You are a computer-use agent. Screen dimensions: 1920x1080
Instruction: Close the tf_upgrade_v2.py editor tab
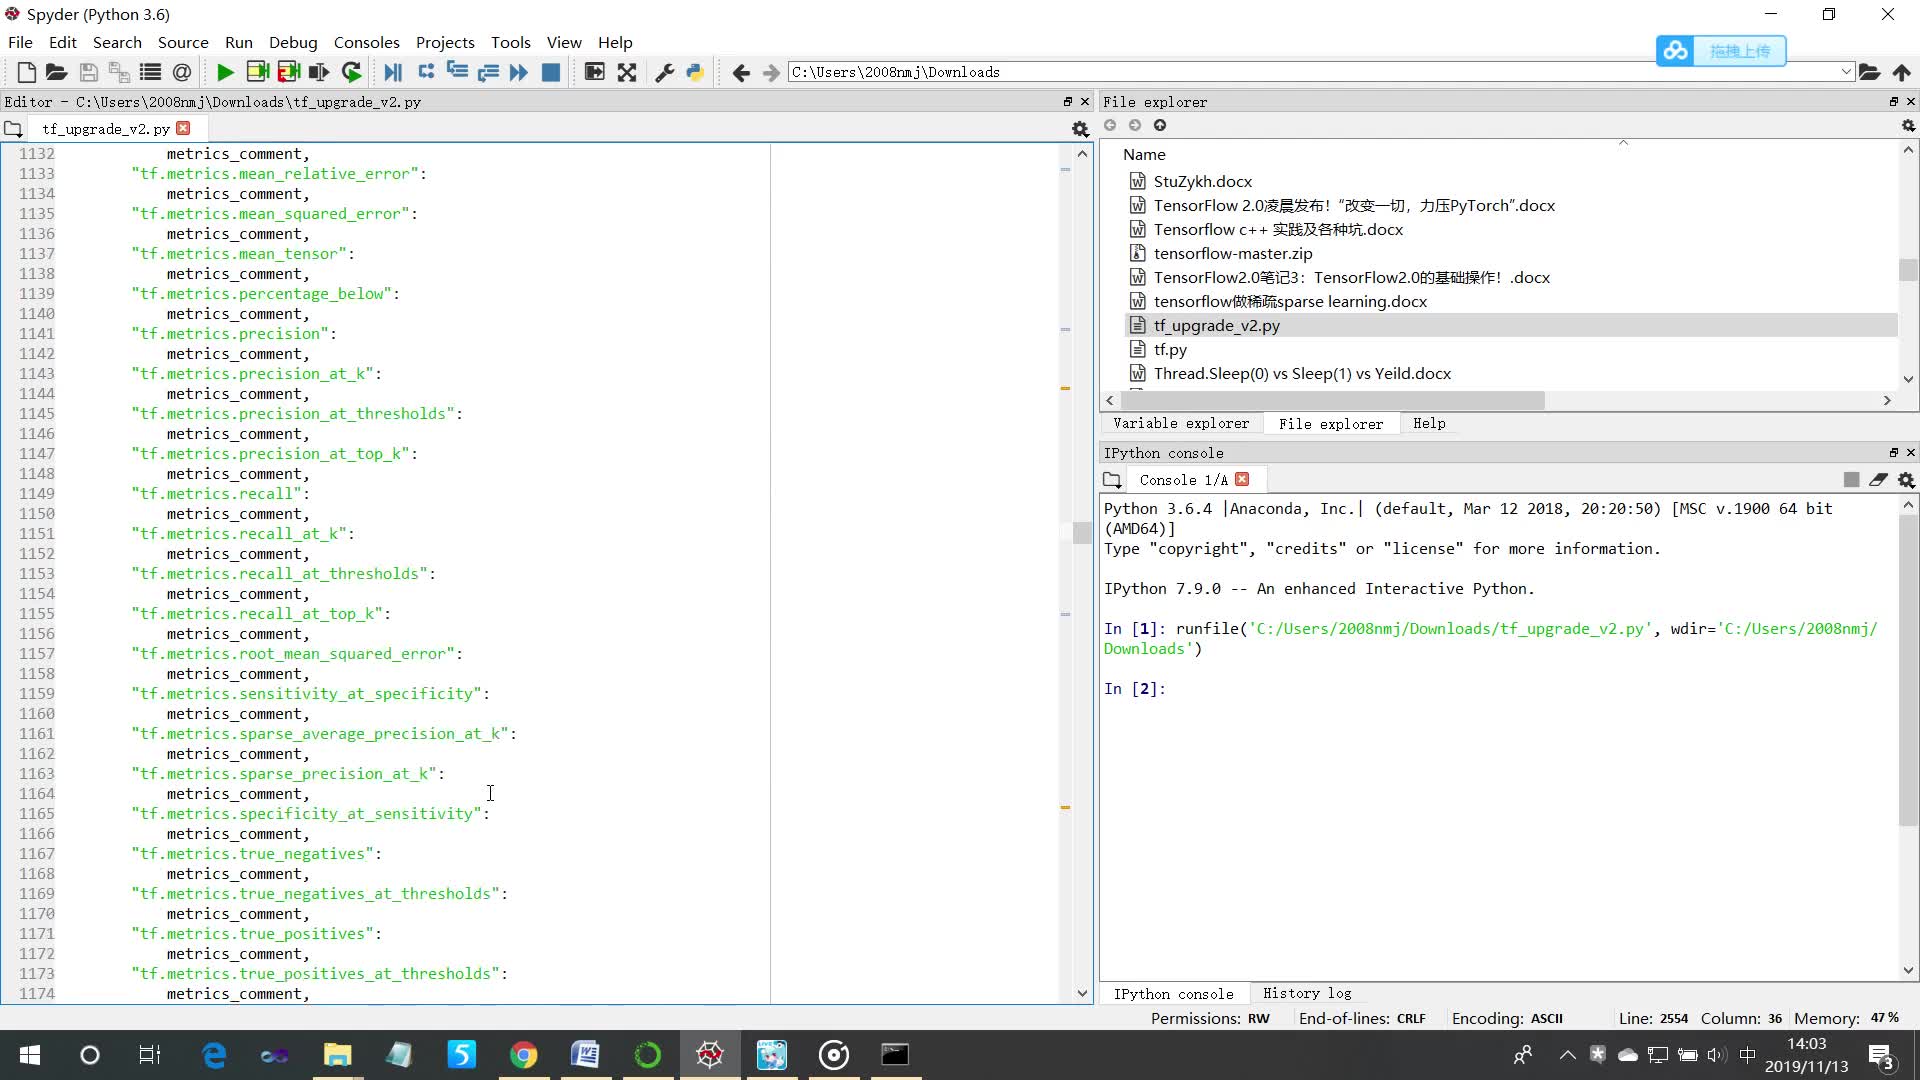(x=183, y=128)
